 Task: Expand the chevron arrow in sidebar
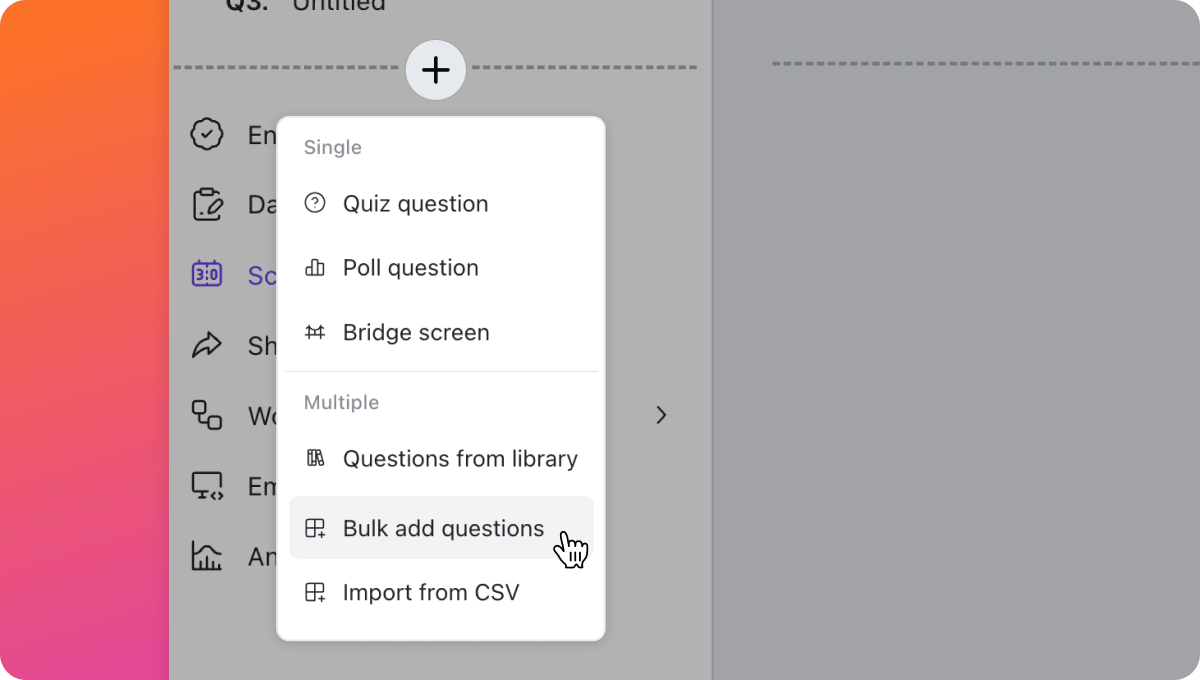tap(661, 414)
